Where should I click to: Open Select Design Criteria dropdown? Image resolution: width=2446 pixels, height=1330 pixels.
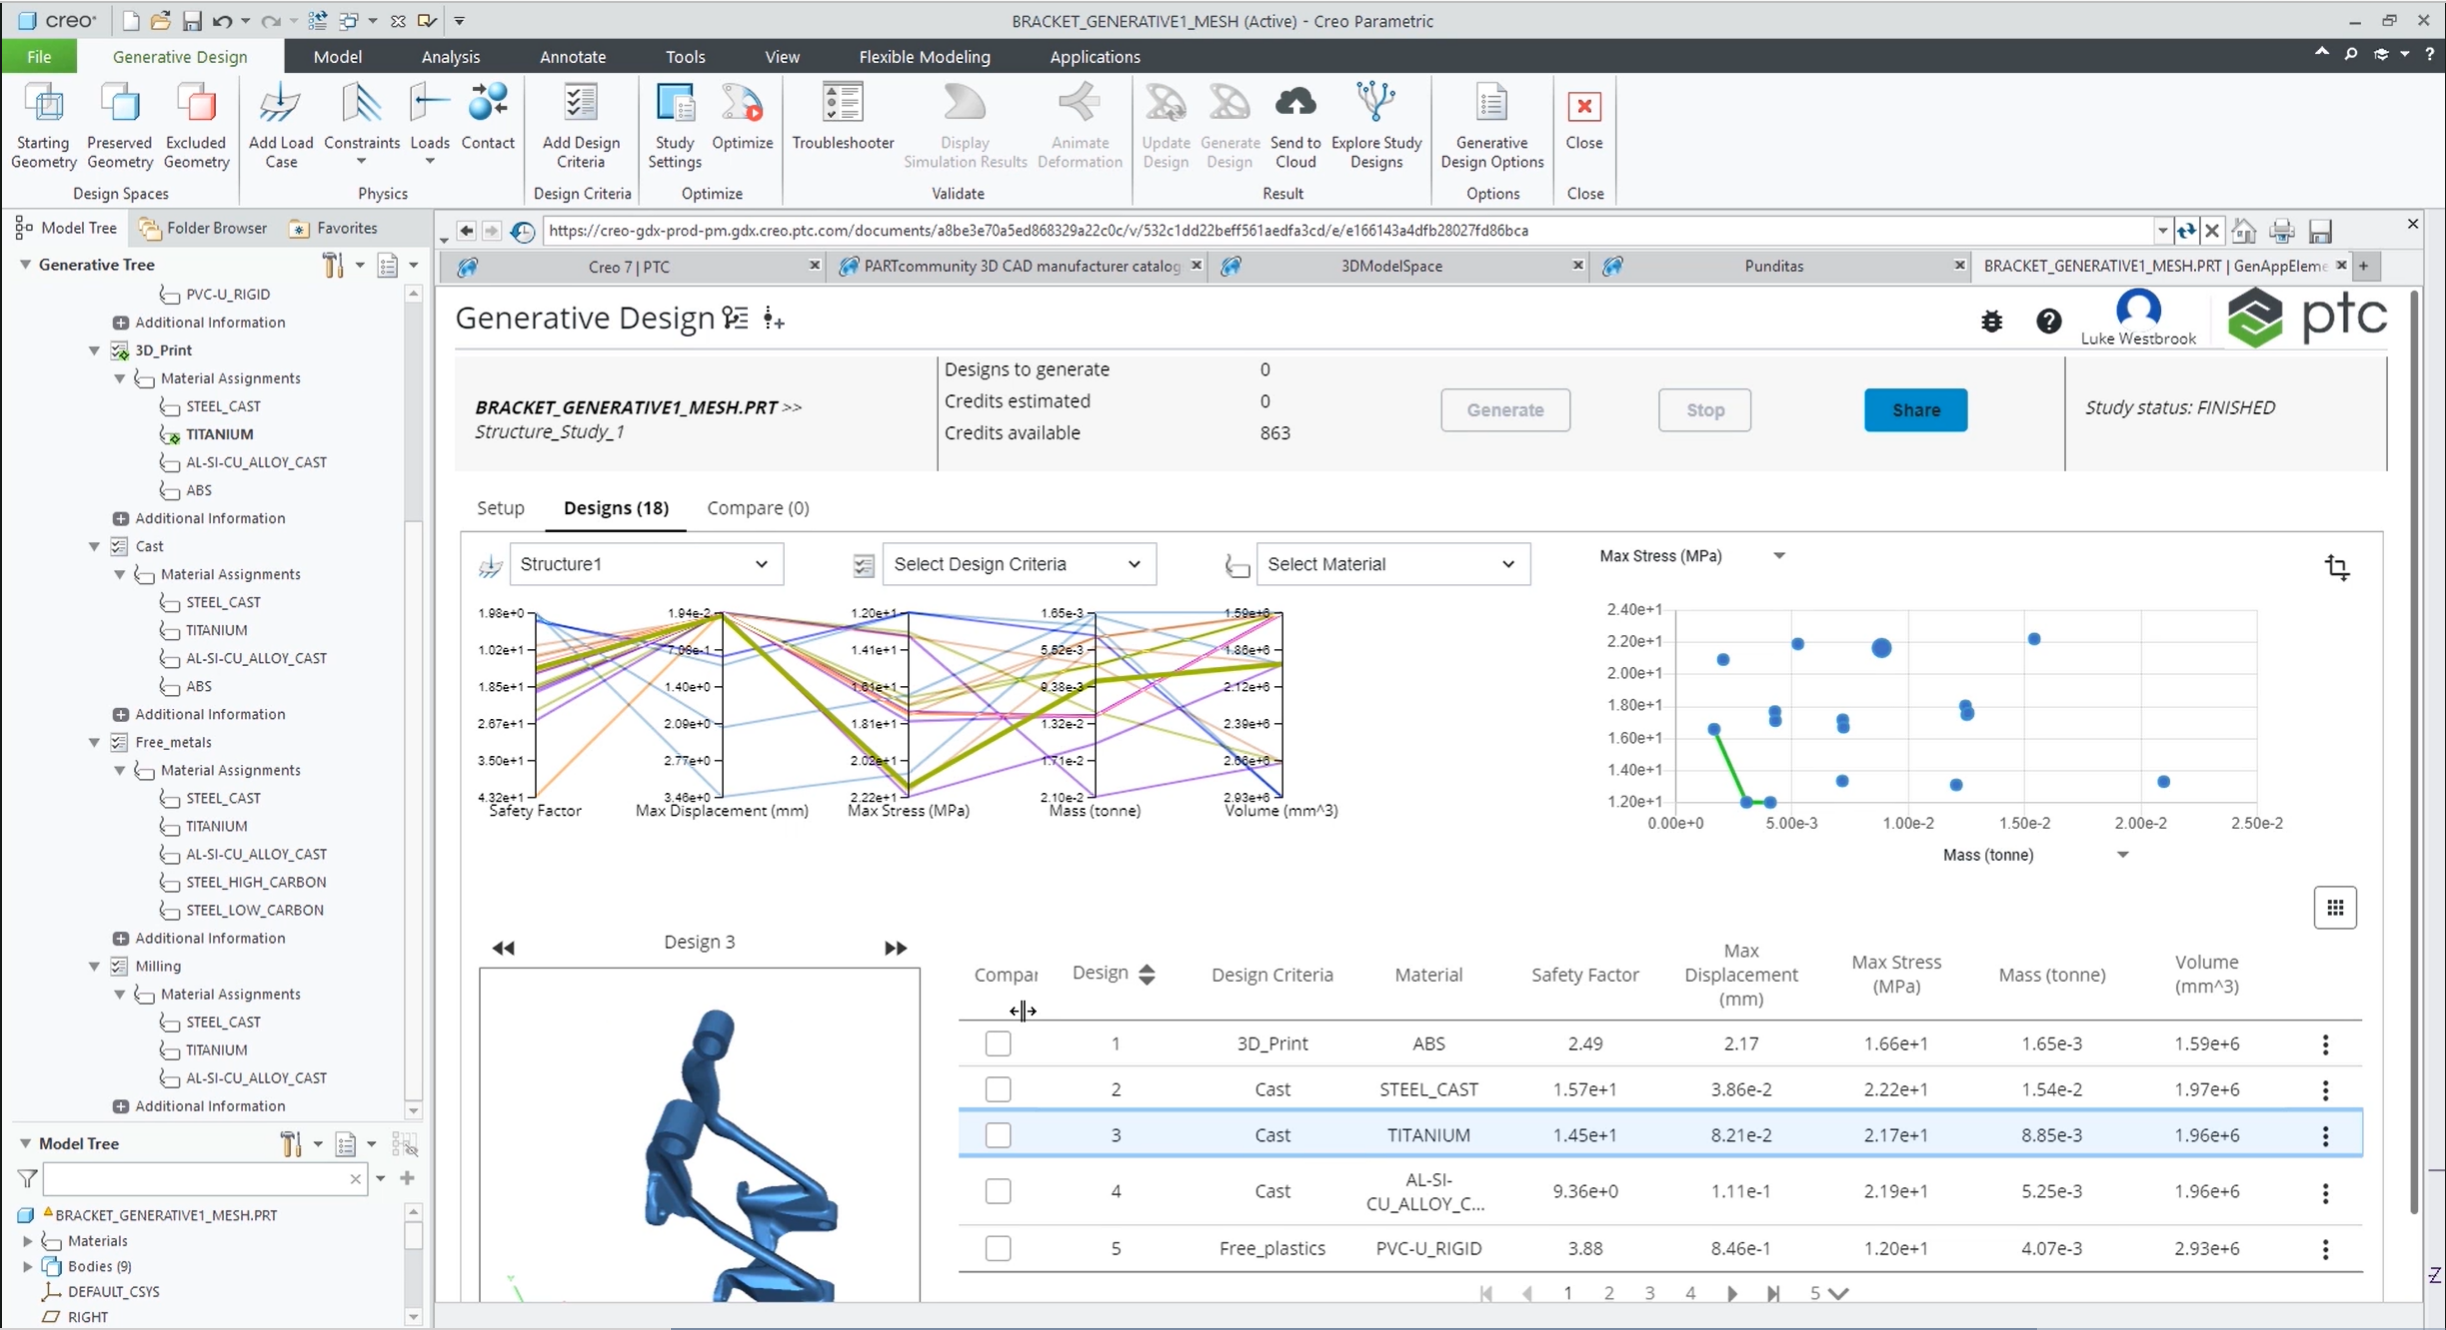coord(1019,564)
